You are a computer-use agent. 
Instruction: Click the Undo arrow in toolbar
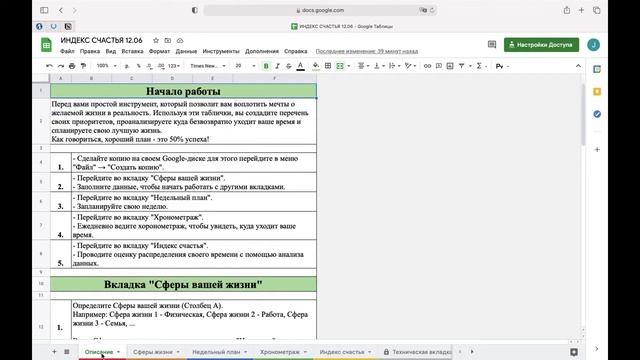49,66
